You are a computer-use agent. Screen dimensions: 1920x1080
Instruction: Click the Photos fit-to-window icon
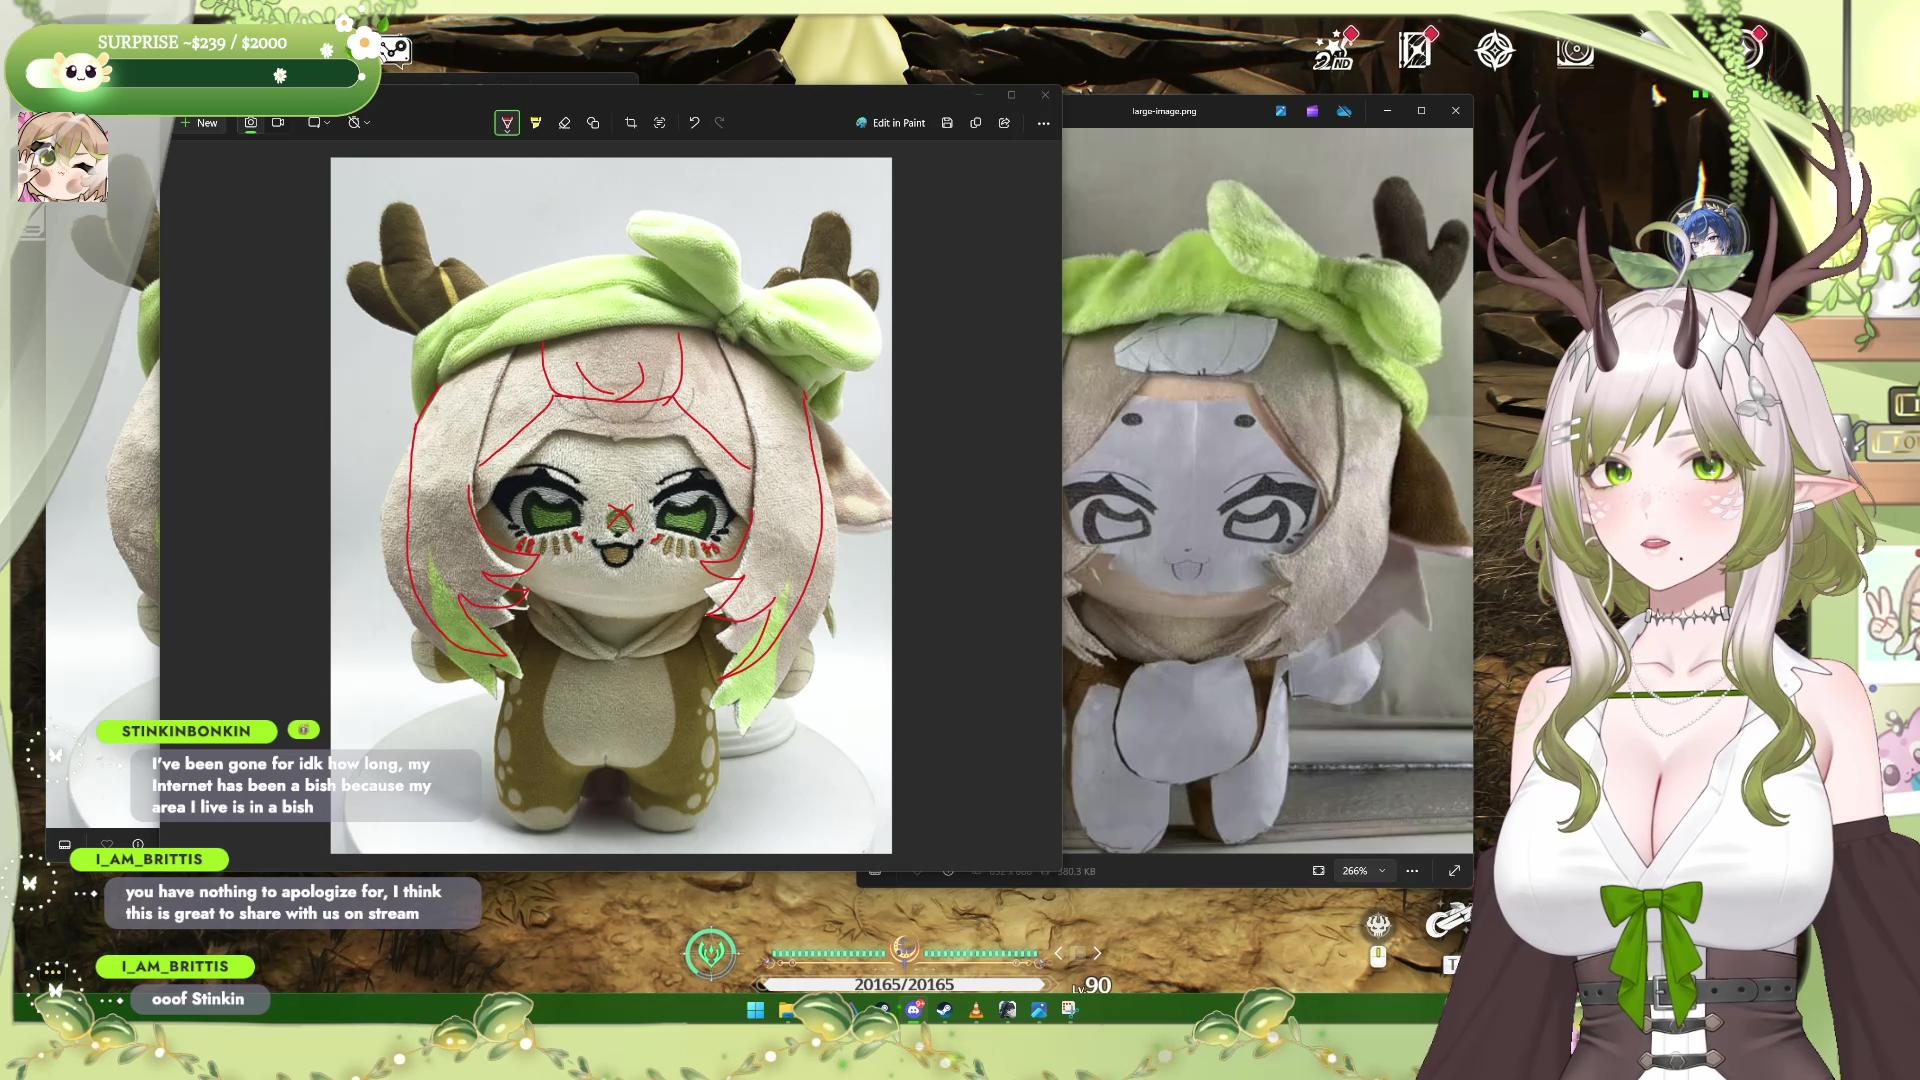point(1318,871)
